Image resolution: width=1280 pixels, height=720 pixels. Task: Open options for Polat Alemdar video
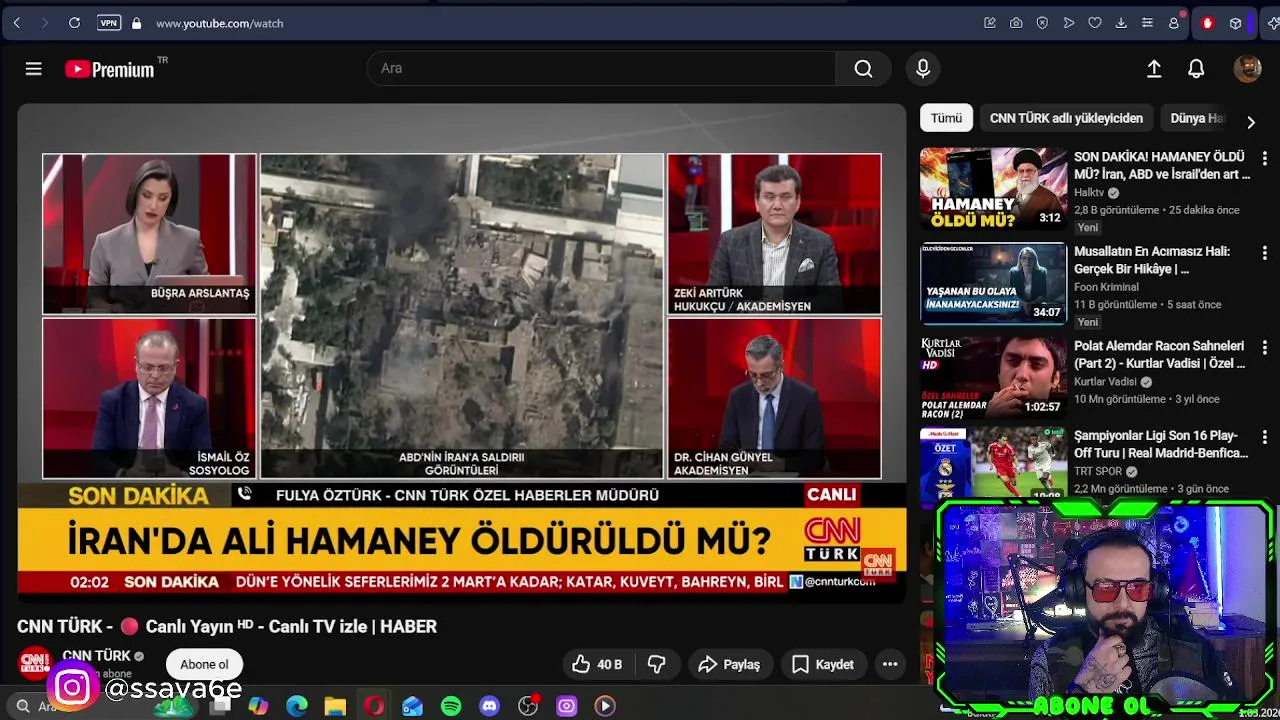pyautogui.click(x=1264, y=347)
